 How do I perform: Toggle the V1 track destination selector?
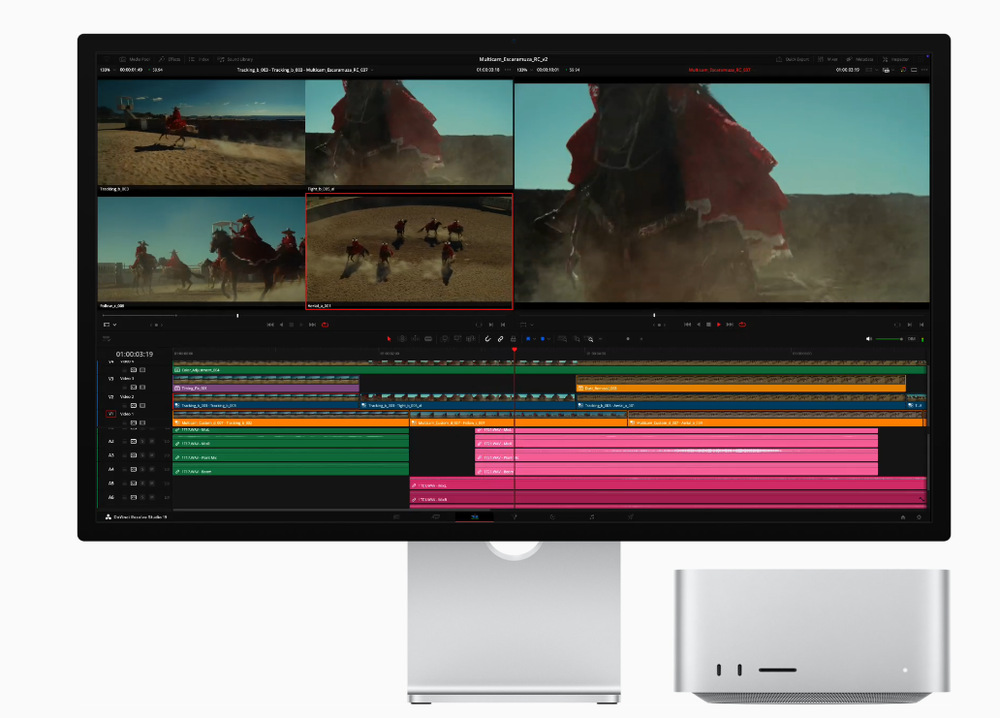[x=111, y=413]
